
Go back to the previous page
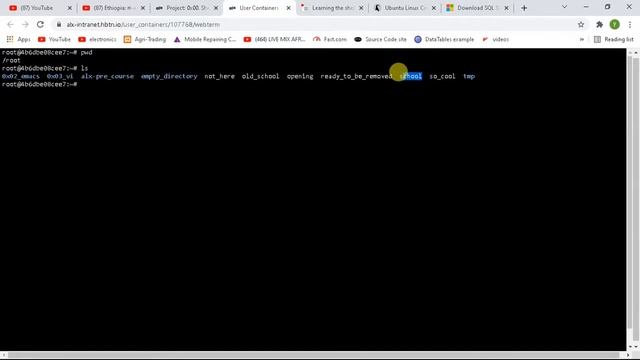(x=10, y=24)
